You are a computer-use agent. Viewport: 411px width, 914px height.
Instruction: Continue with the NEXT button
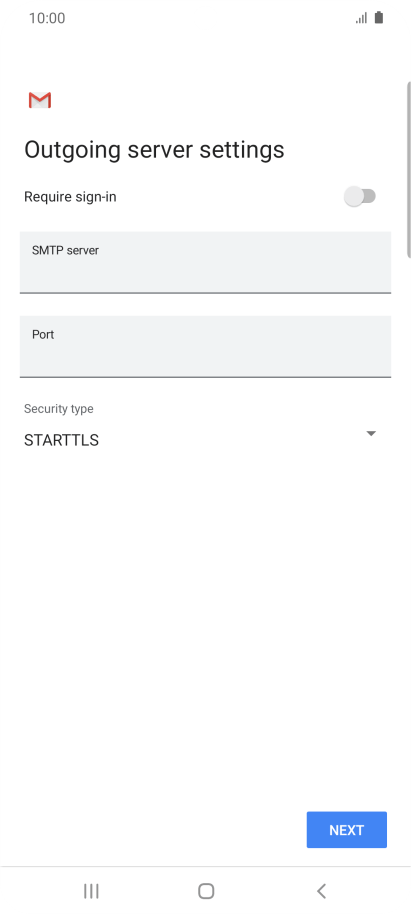pos(346,829)
